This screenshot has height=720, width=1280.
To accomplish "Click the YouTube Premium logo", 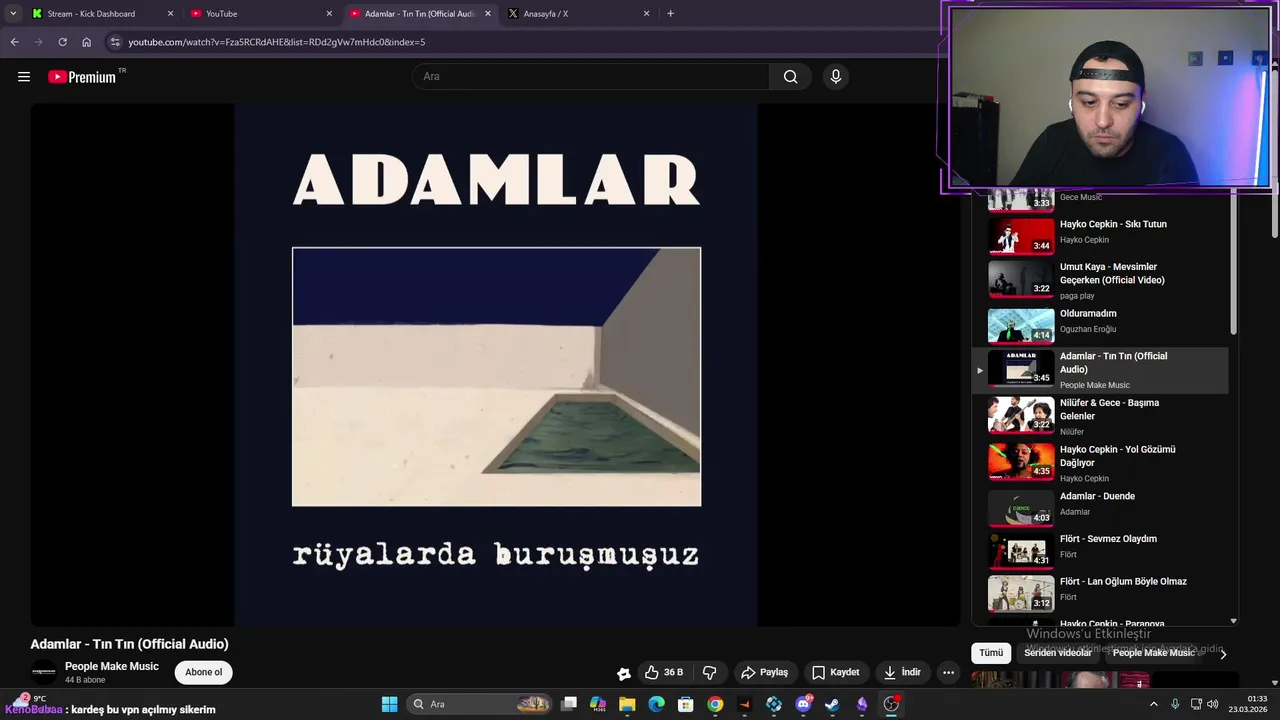I will [82, 77].
